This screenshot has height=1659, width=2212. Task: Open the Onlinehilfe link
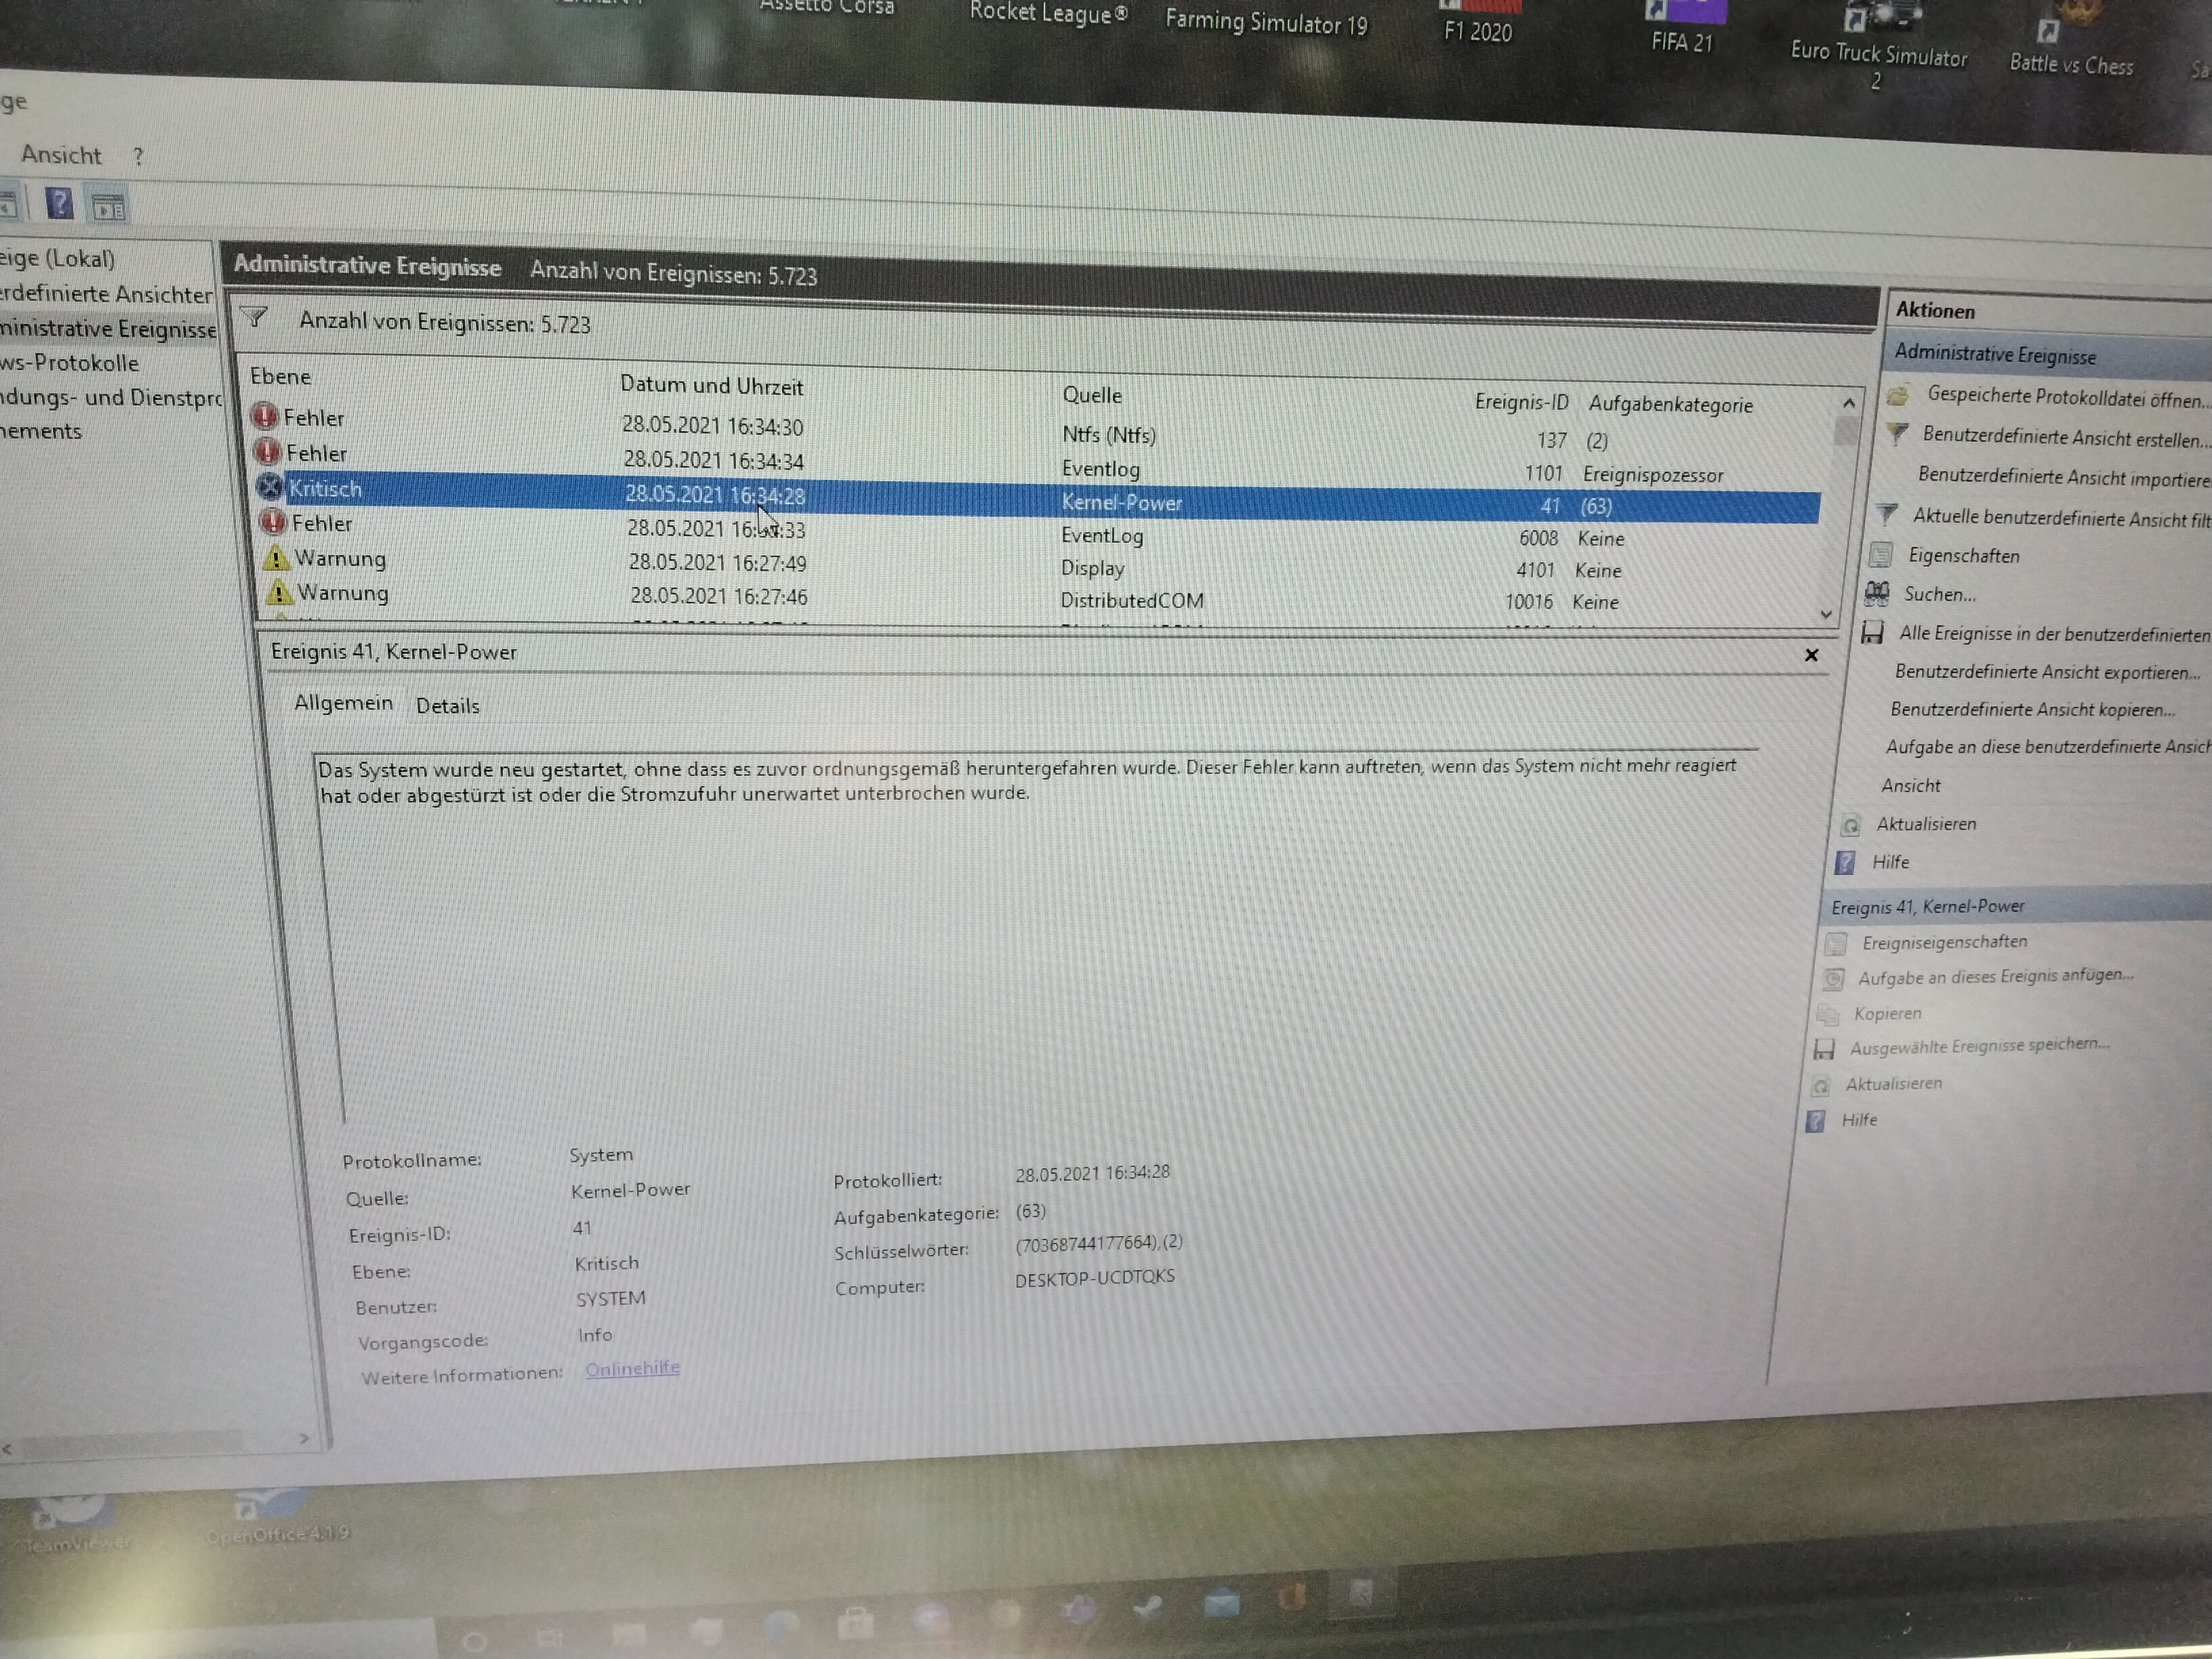[x=632, y=1368]
